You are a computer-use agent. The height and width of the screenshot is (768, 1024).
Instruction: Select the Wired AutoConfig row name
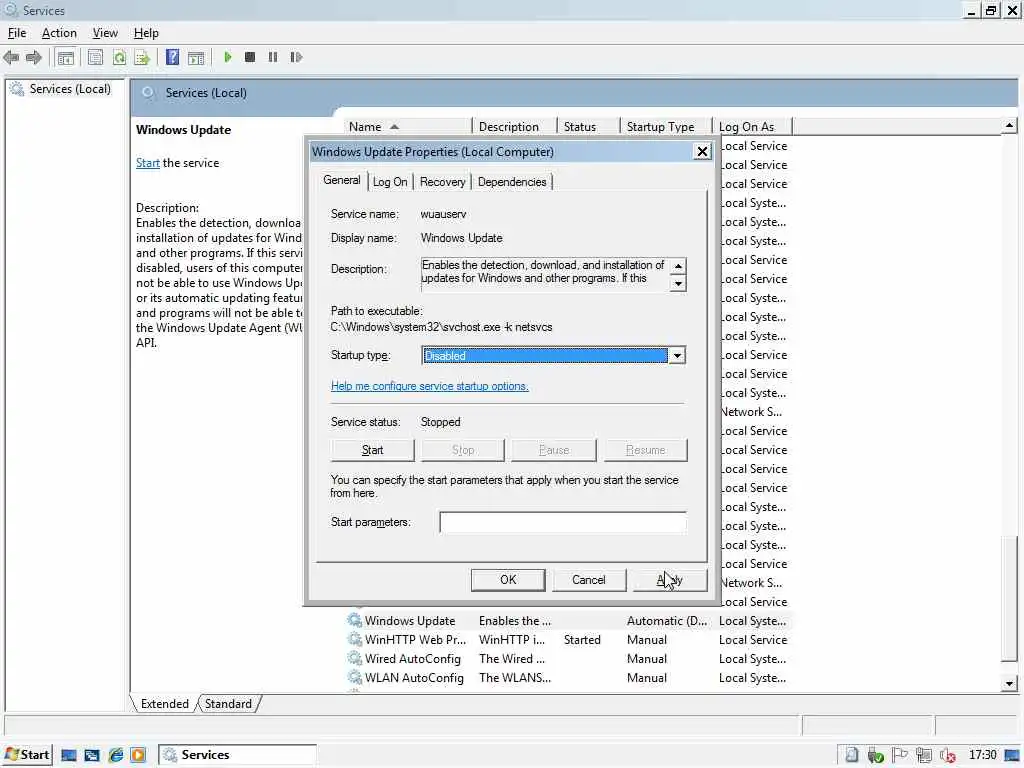[x=413, y=659]
